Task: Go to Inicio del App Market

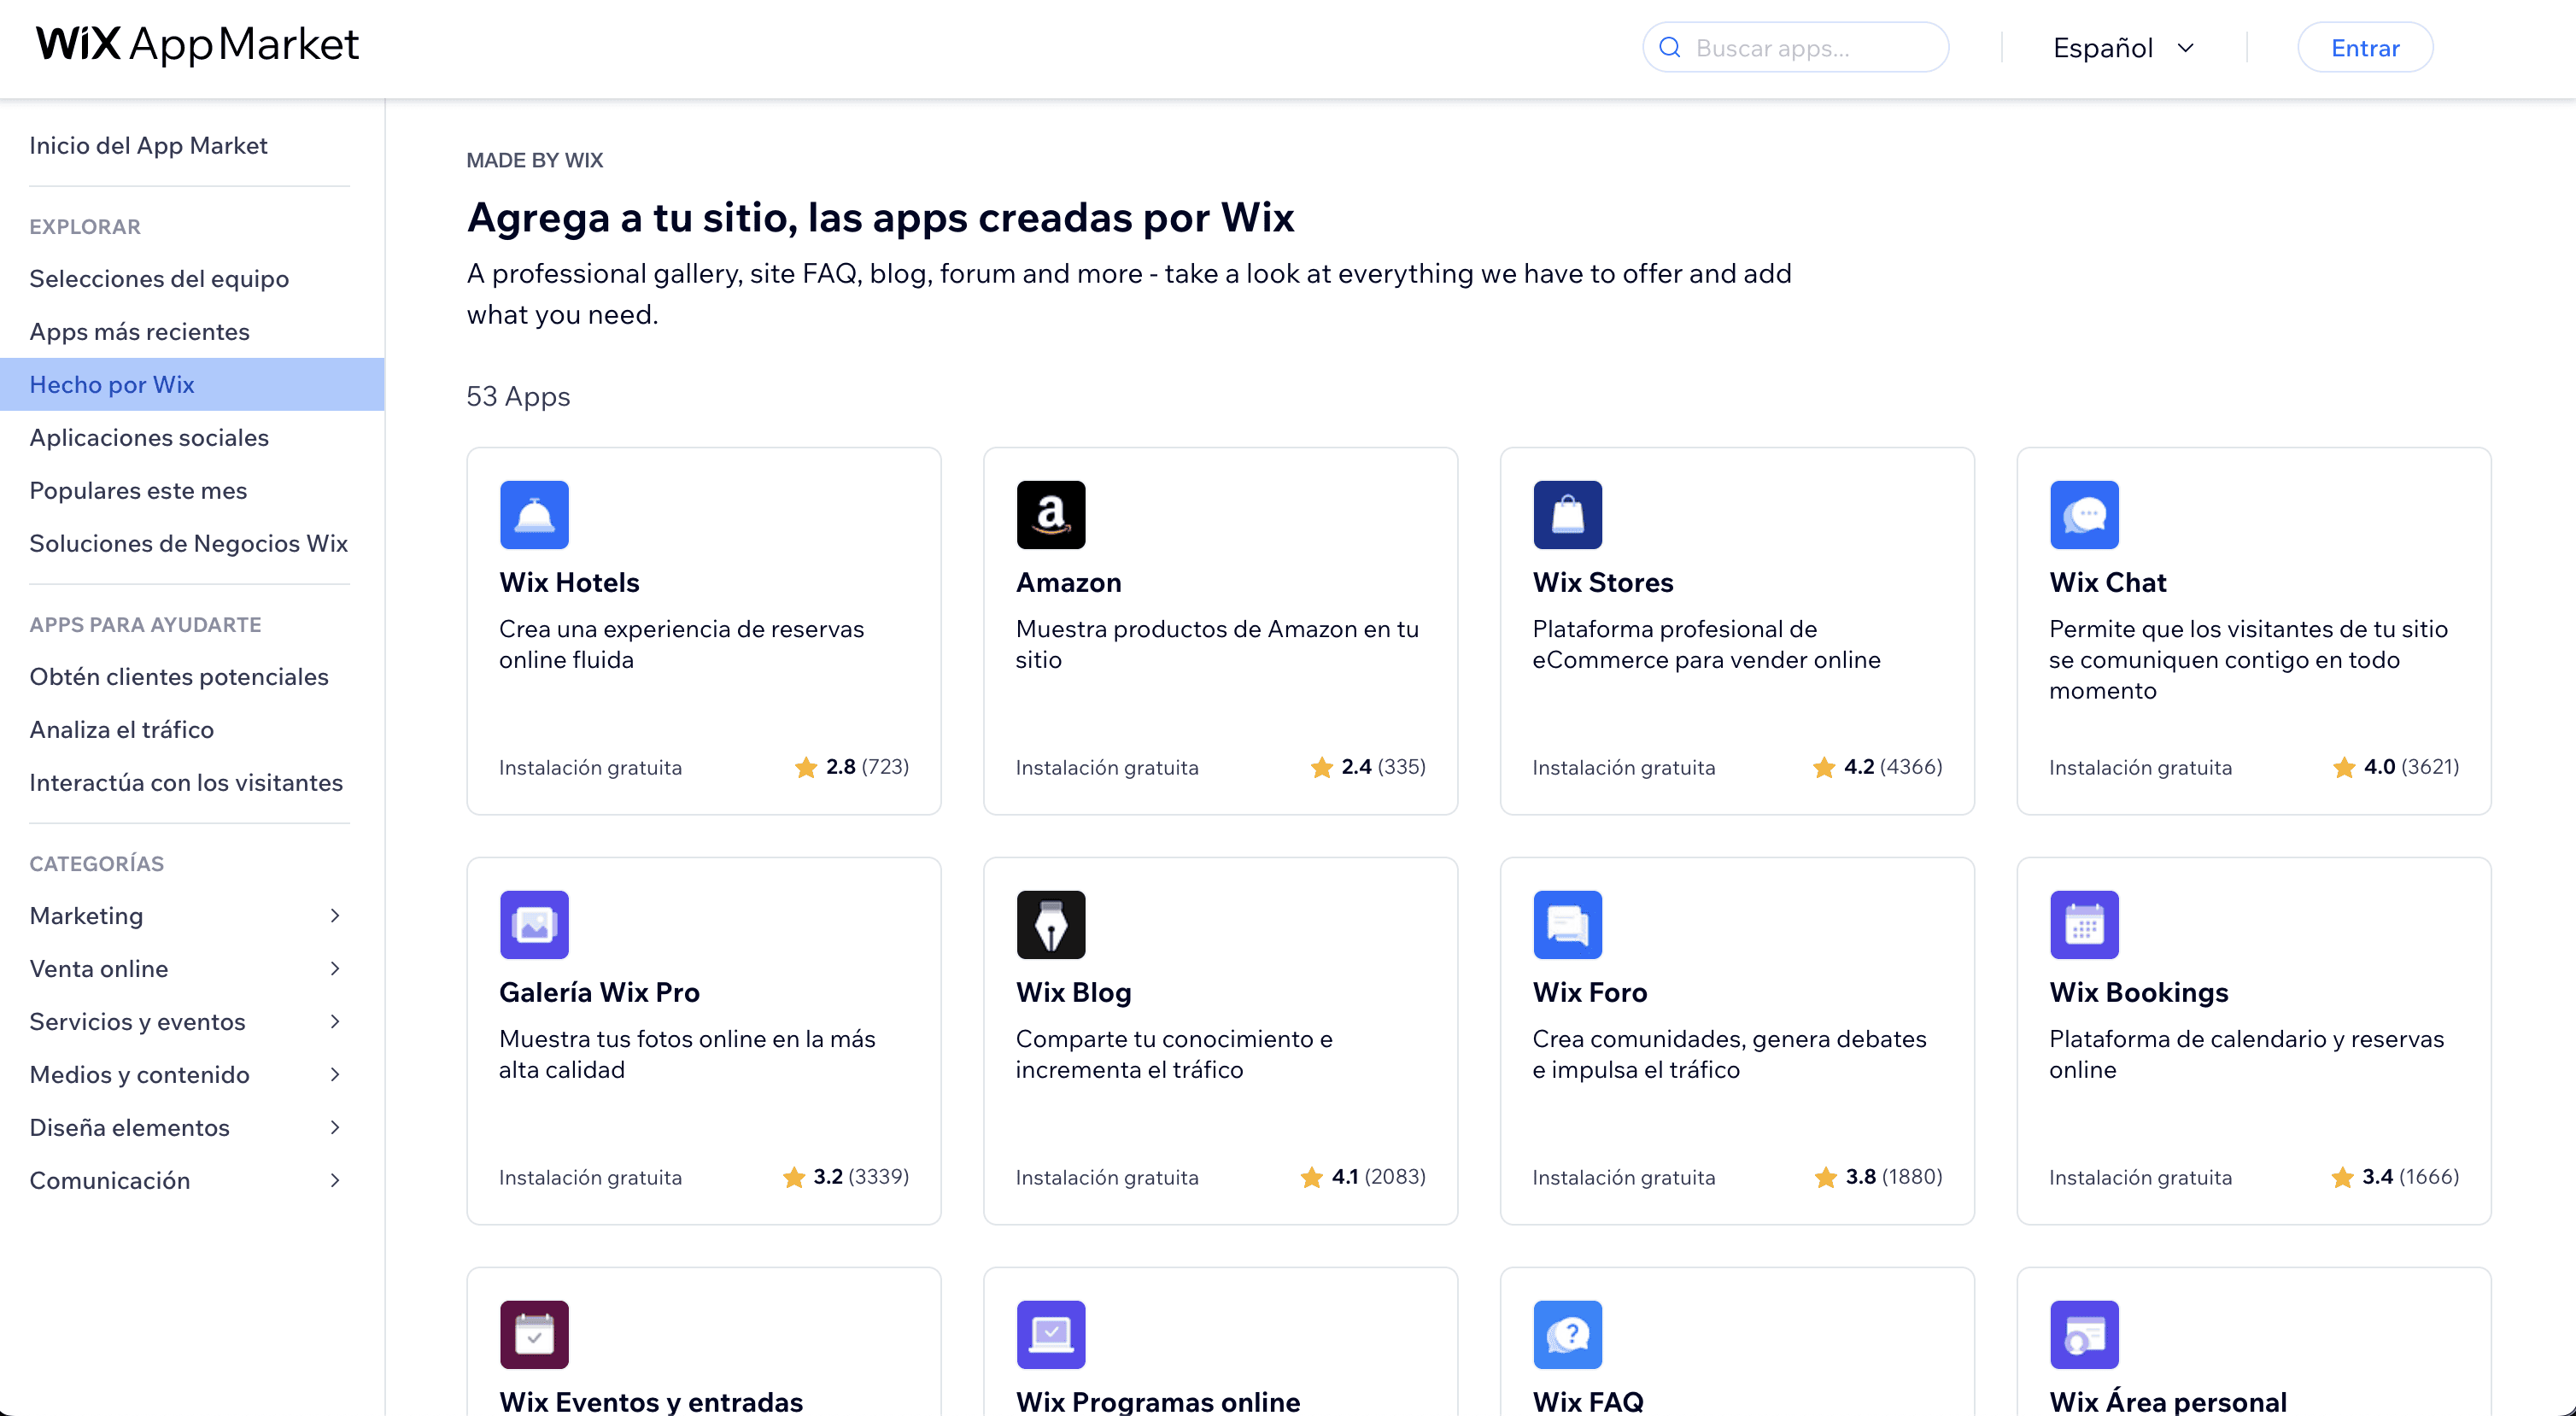Action: (148, 145)
